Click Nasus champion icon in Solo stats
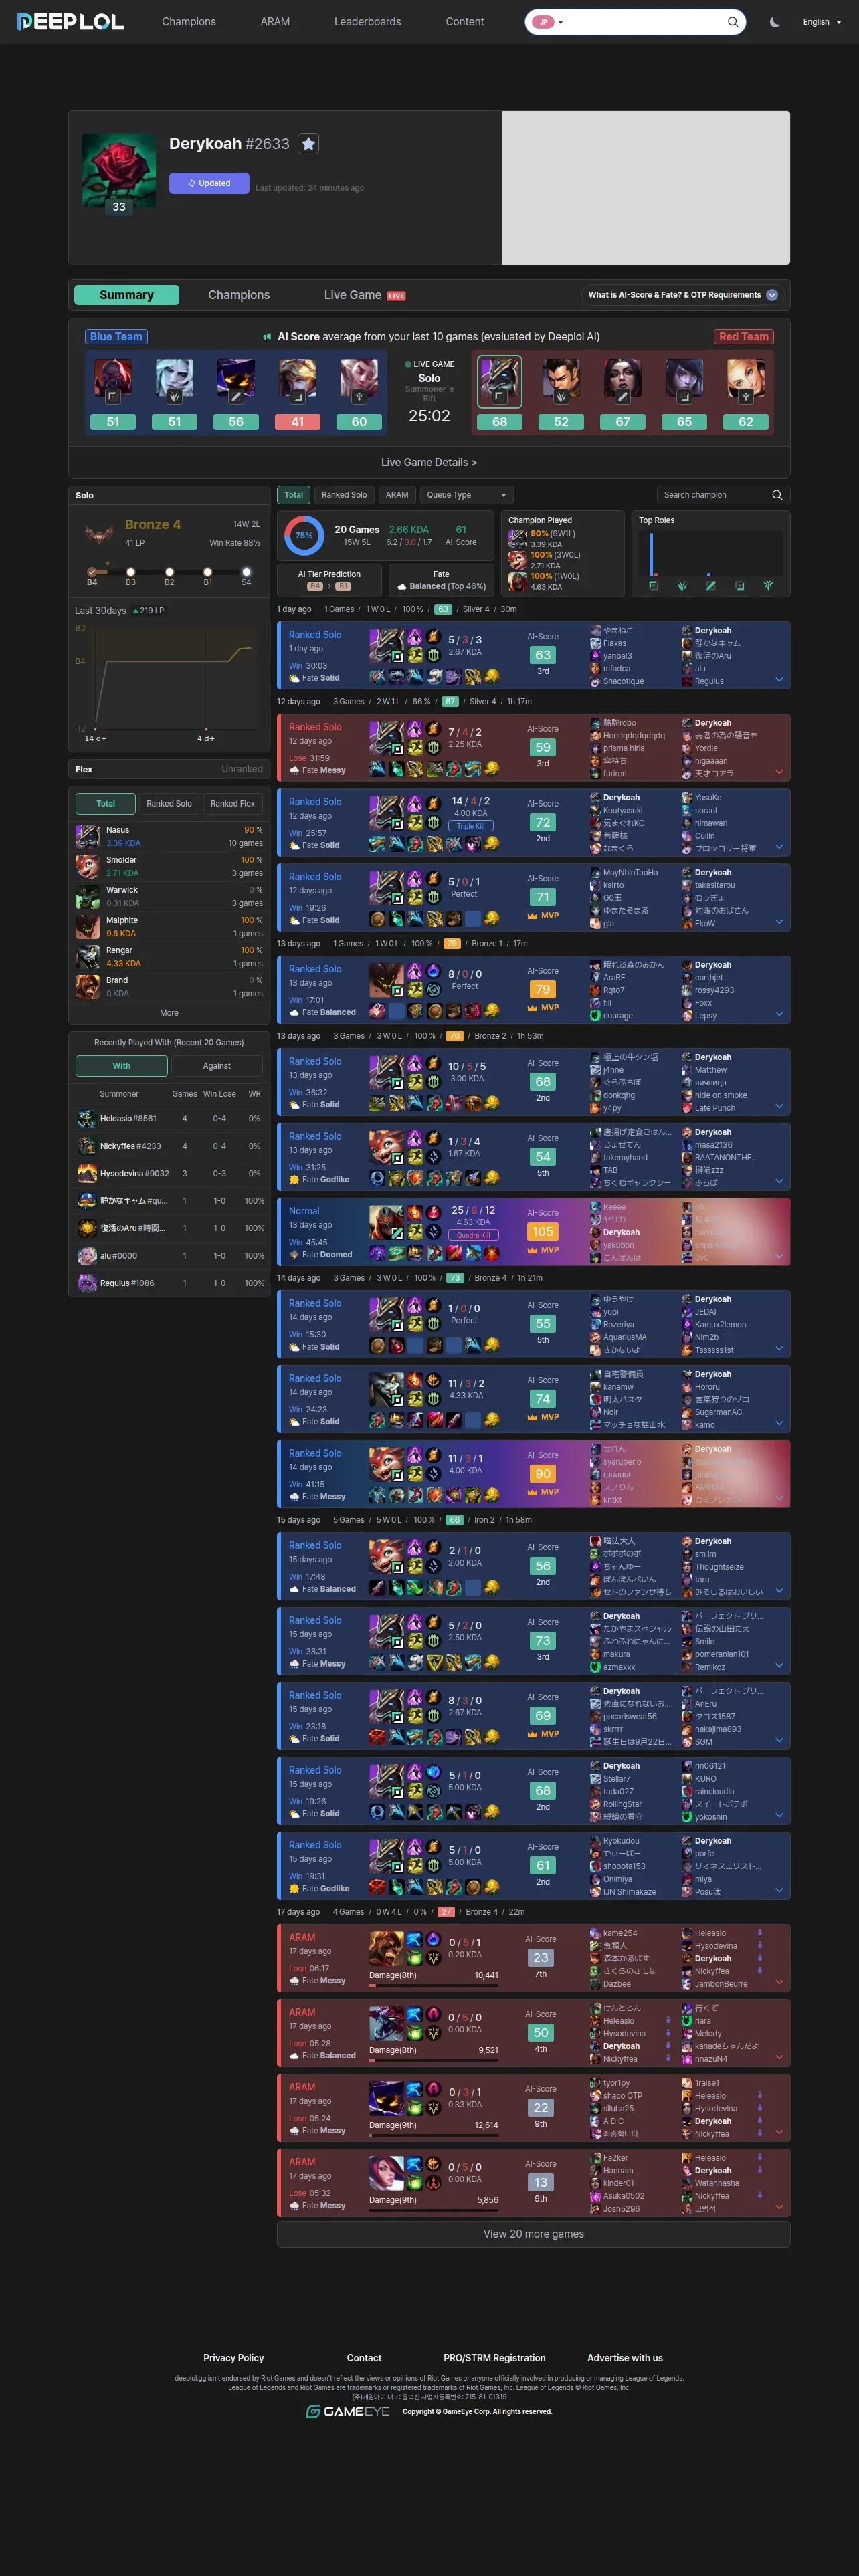Screen dimensions: 859x2576 (x=87, y=836)
